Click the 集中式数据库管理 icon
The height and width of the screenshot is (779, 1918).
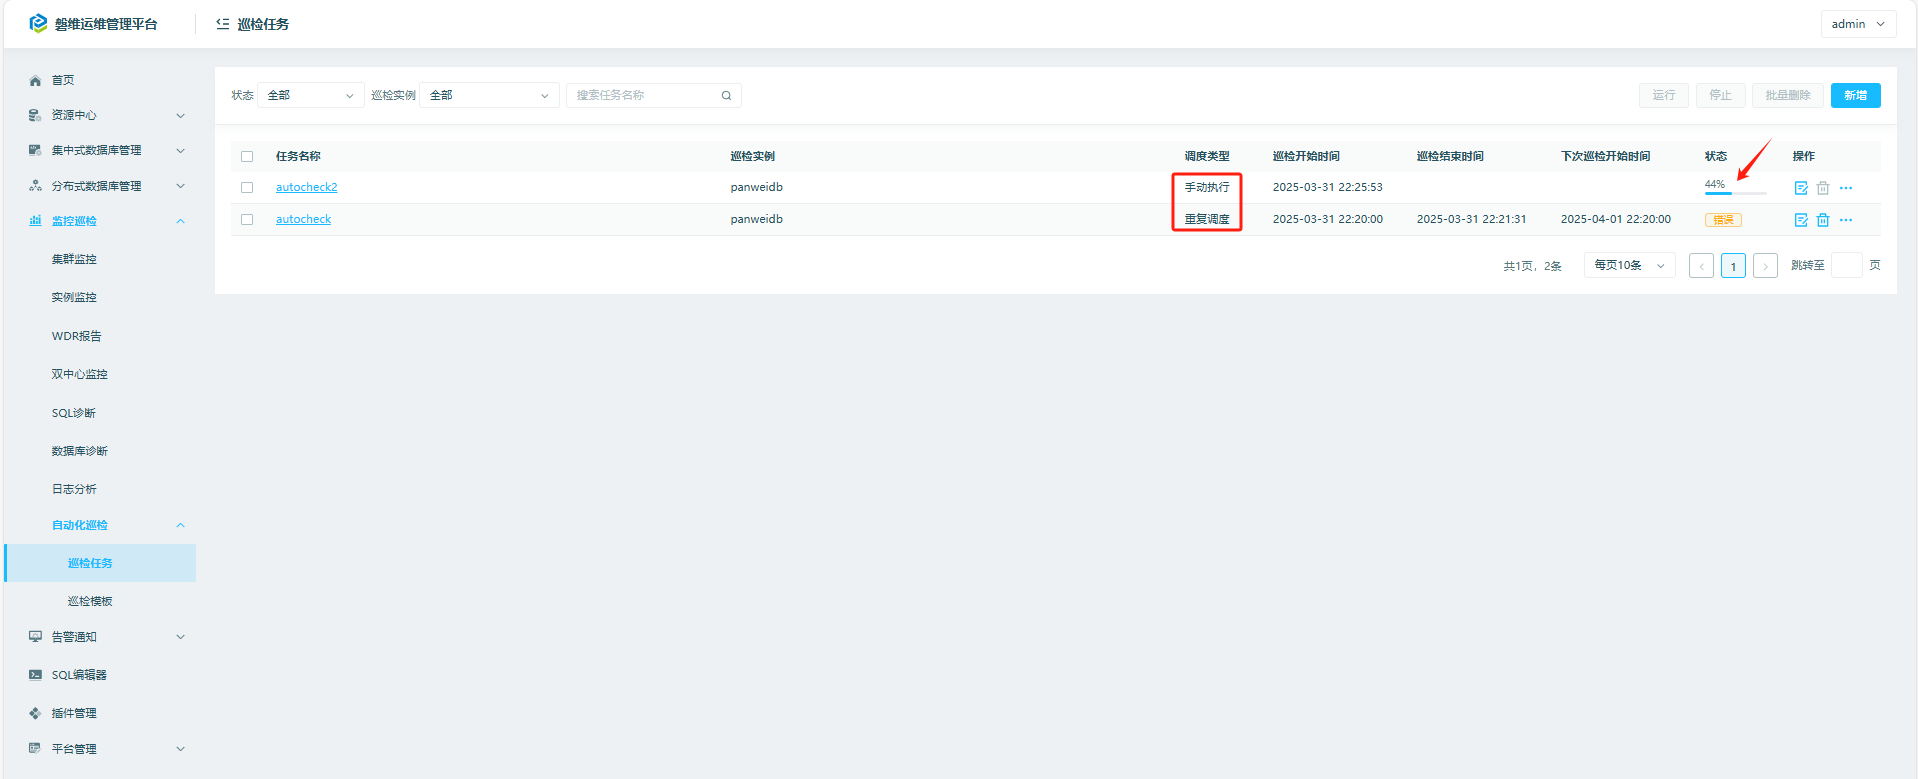click(35, 150)
